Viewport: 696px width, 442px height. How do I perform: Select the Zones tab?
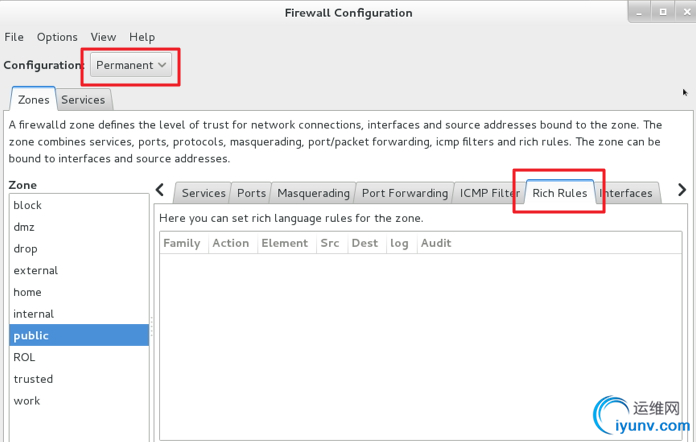(33, 100)
